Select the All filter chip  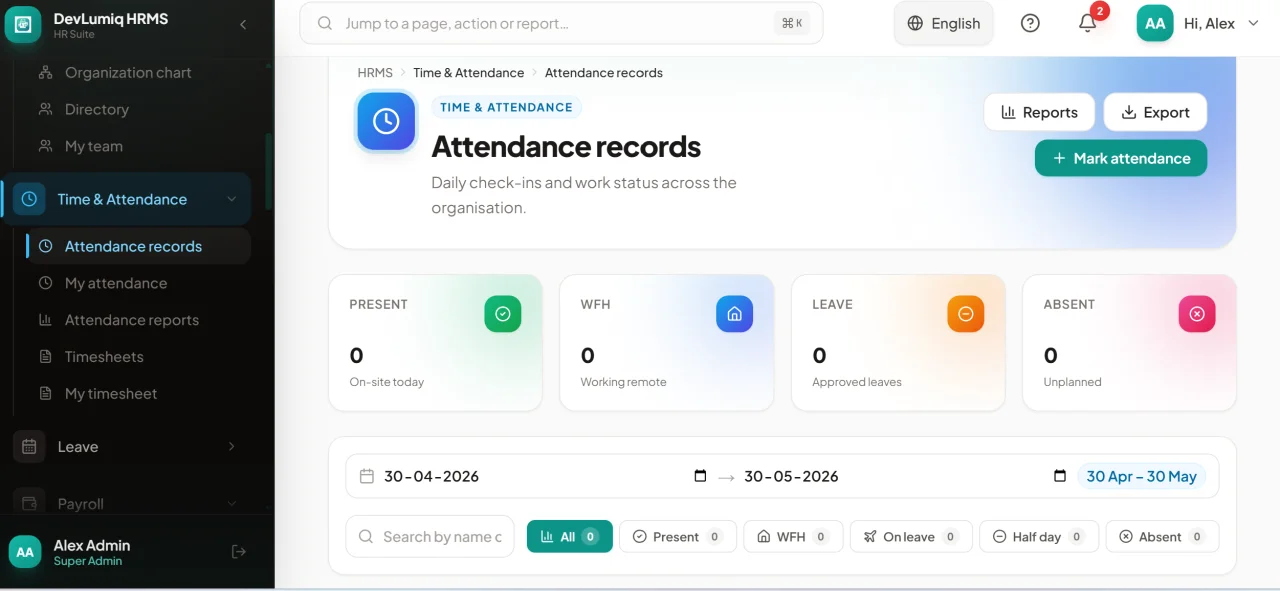(x=569, y=537)
